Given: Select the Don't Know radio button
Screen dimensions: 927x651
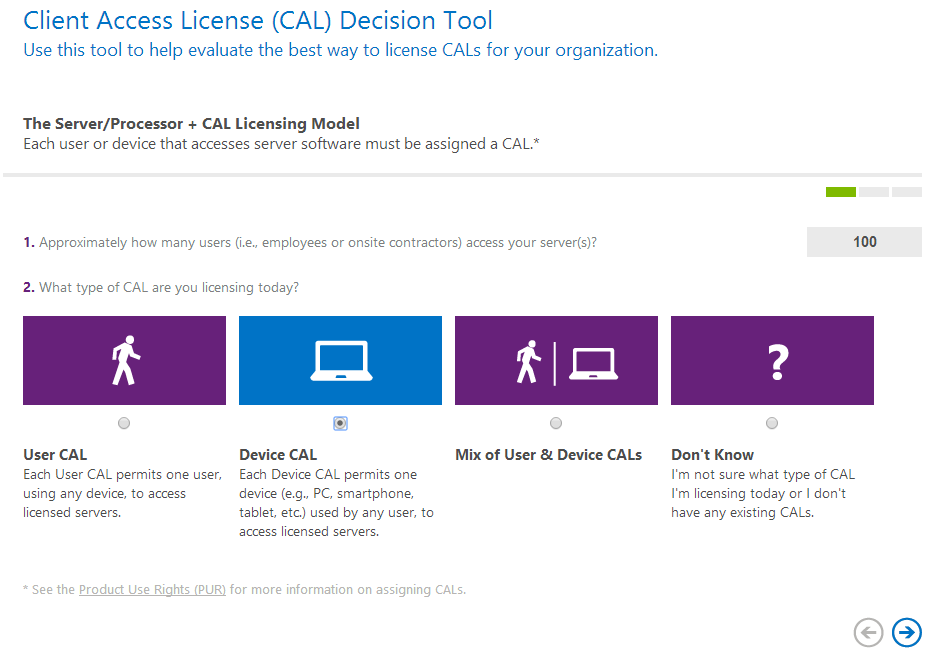Looking at the screenshot, I should point(772,424).
